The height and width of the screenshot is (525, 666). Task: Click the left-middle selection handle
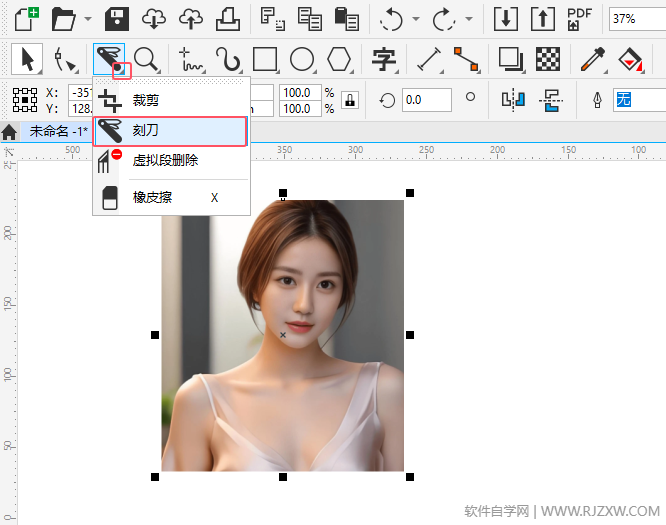155,335
